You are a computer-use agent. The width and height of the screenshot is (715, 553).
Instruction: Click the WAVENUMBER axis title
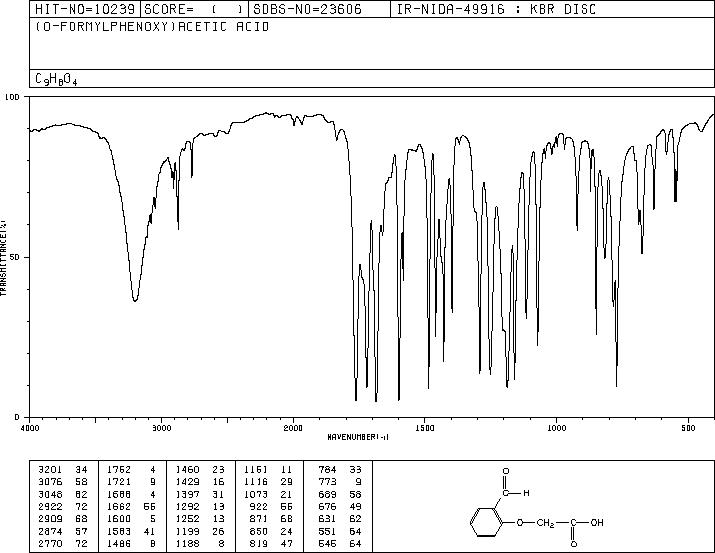[358, 437]
